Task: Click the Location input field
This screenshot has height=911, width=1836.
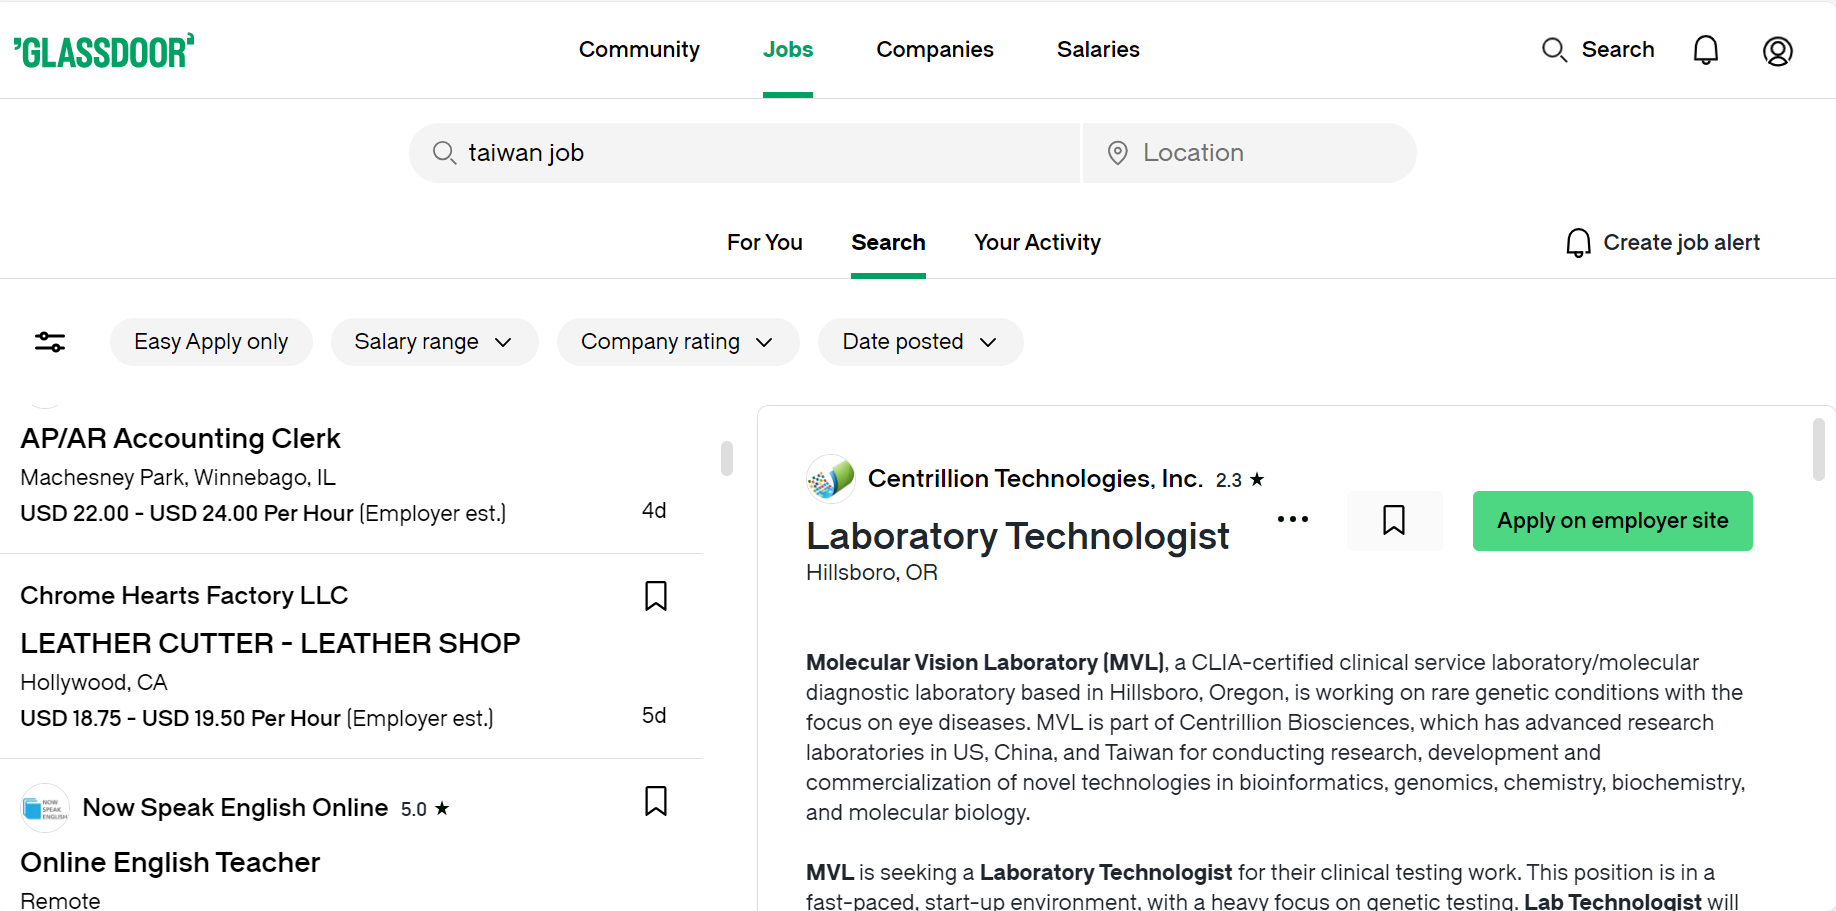Action: (1250, 153)
